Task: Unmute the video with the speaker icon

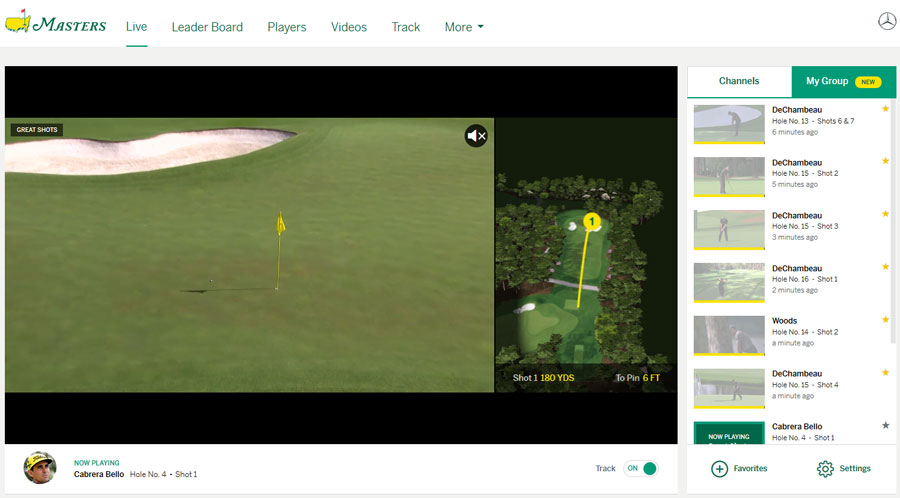Action: [476, 136]
